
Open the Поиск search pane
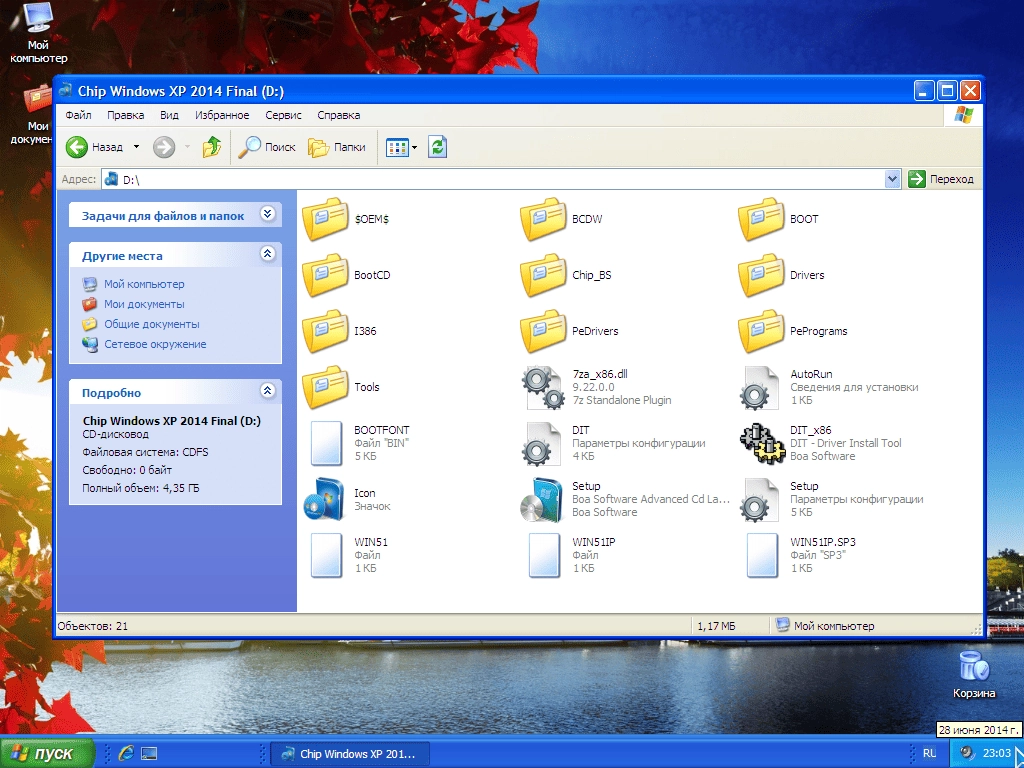(266, 147)
